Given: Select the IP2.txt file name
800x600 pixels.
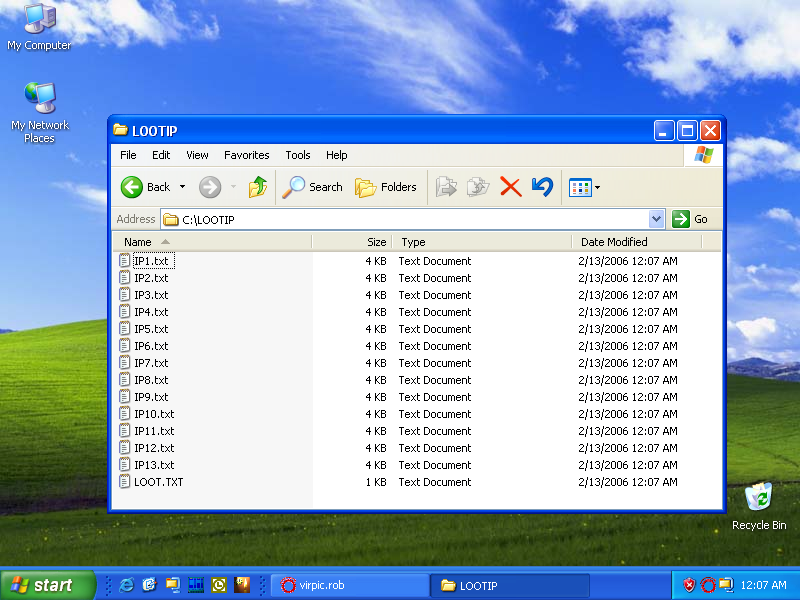Looking at the screenshot, I should [151, 278].
